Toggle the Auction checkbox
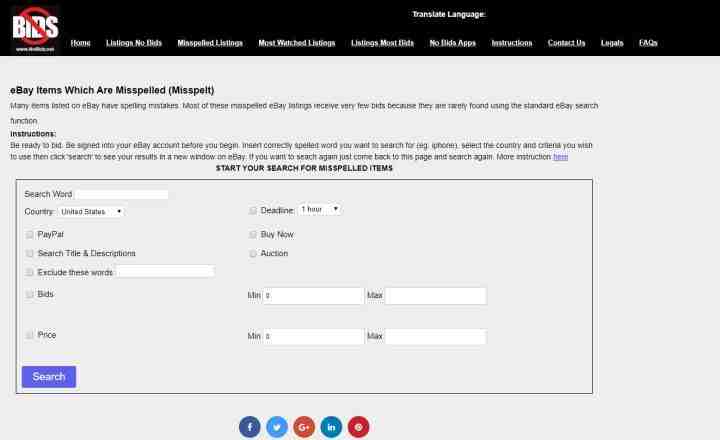Viewport: 720px width, 440px height. coord(253,254)
